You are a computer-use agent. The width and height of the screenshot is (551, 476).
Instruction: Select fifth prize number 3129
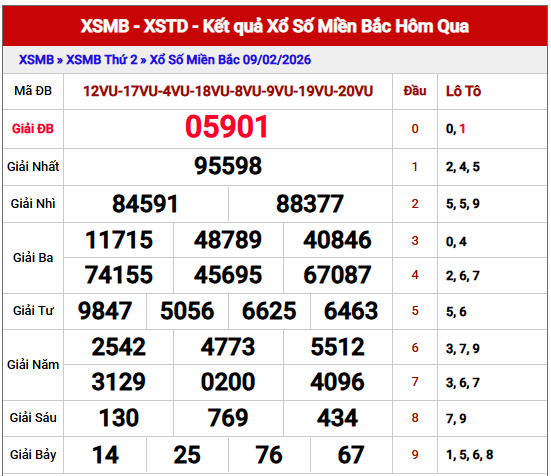coord(119,382)
